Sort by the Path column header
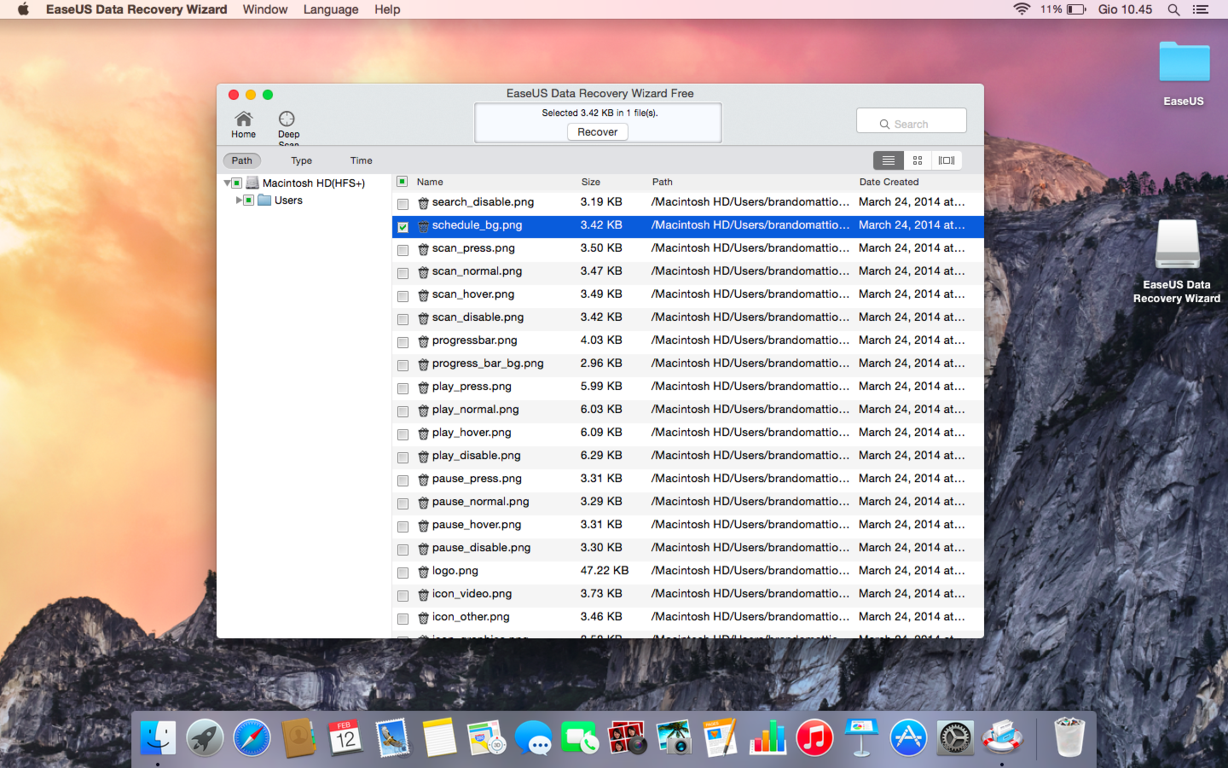This screenshot has height=768, width=1228. pyautogui.click(x=662, y=182)
